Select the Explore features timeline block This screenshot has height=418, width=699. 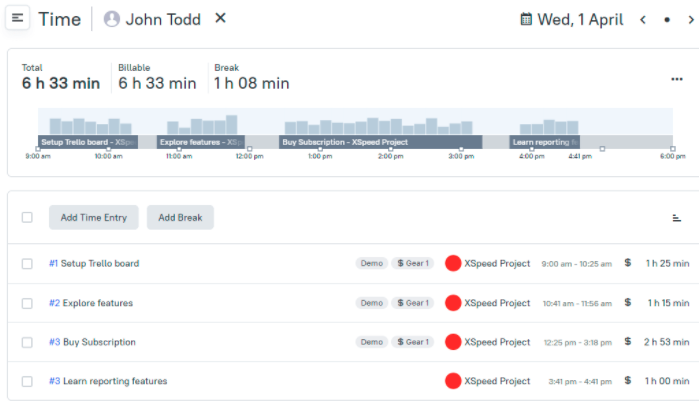pyautogui.click(x=201, y=142)
